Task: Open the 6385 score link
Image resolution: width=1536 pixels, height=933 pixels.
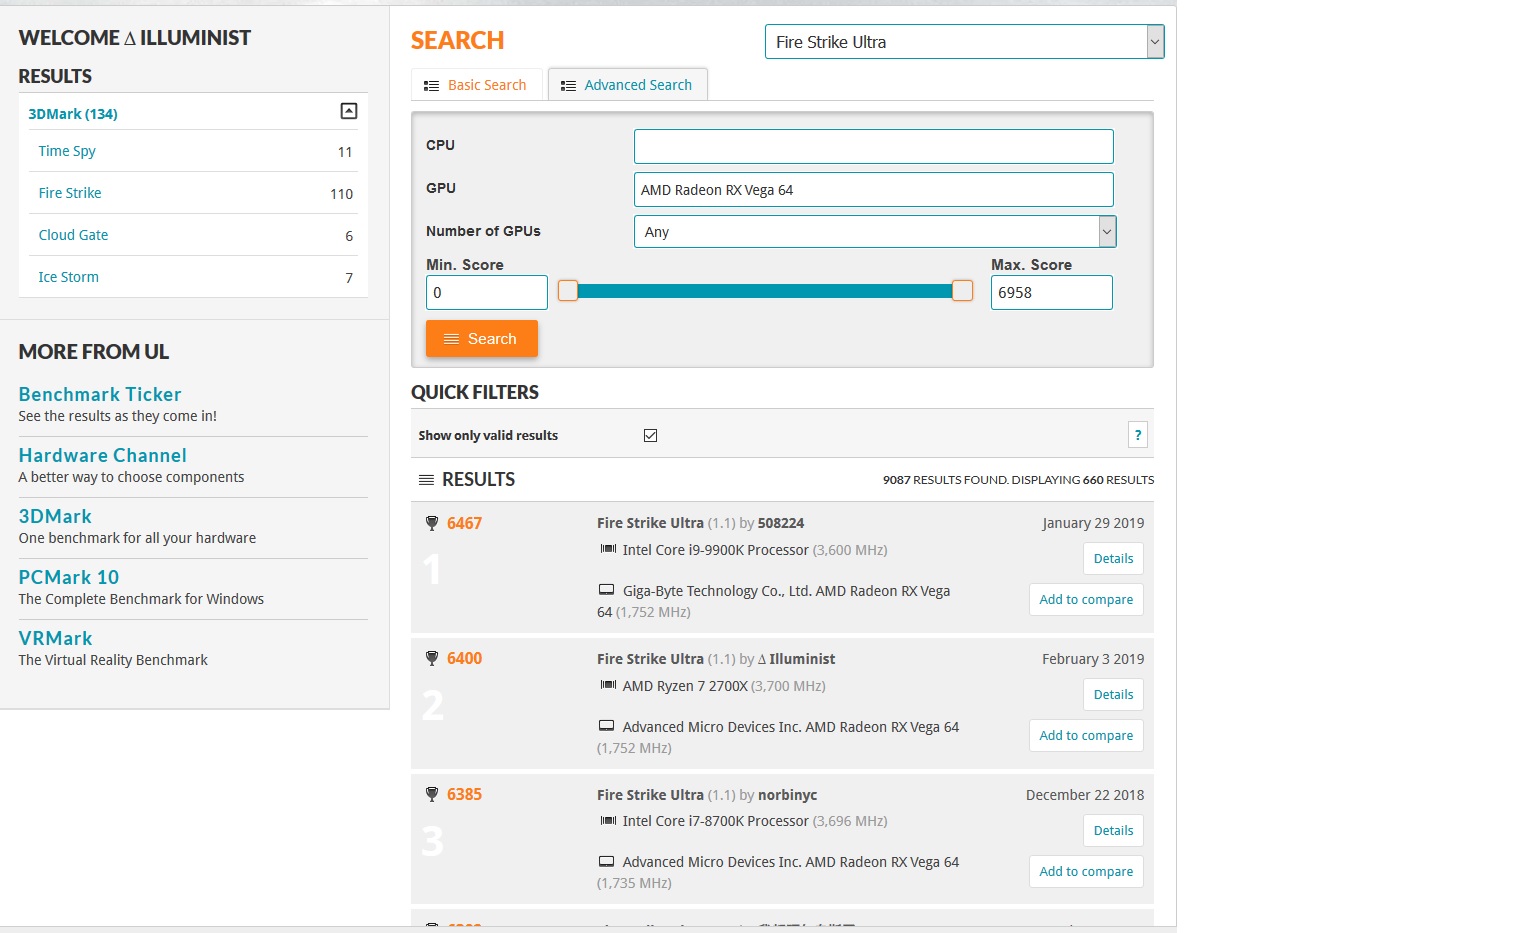Action: pos(464,794)
